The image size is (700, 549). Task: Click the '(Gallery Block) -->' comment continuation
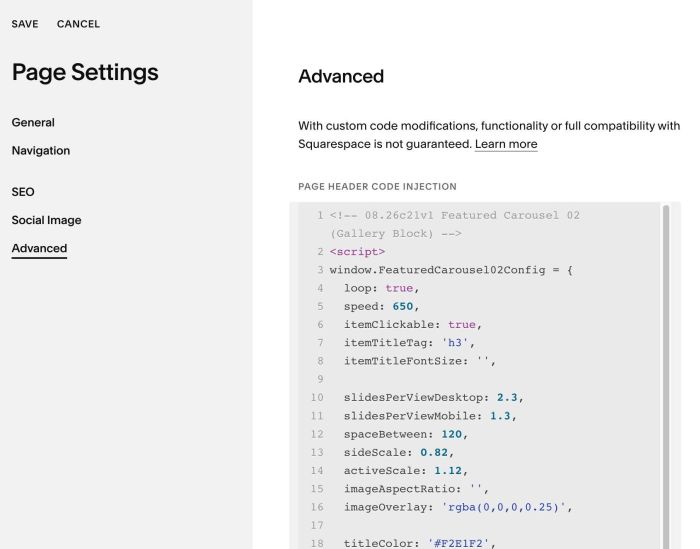point(396,234)
